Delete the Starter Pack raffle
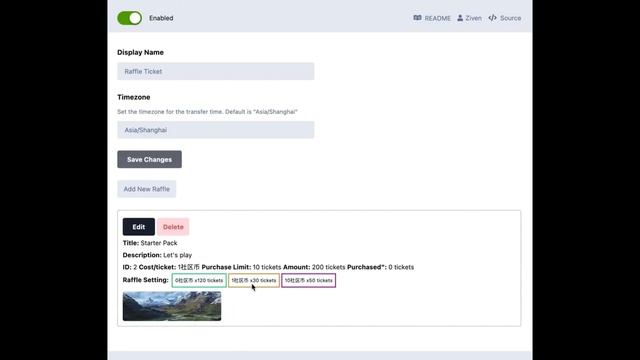The image size is (640, 360). point(173,227)
